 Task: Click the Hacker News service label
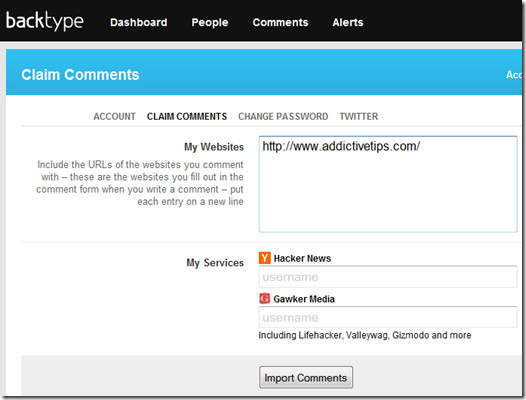point(302,258)
